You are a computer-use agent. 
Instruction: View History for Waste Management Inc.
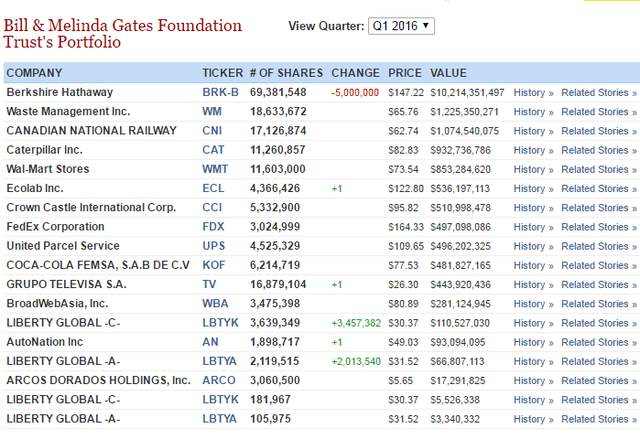(533, 112)
